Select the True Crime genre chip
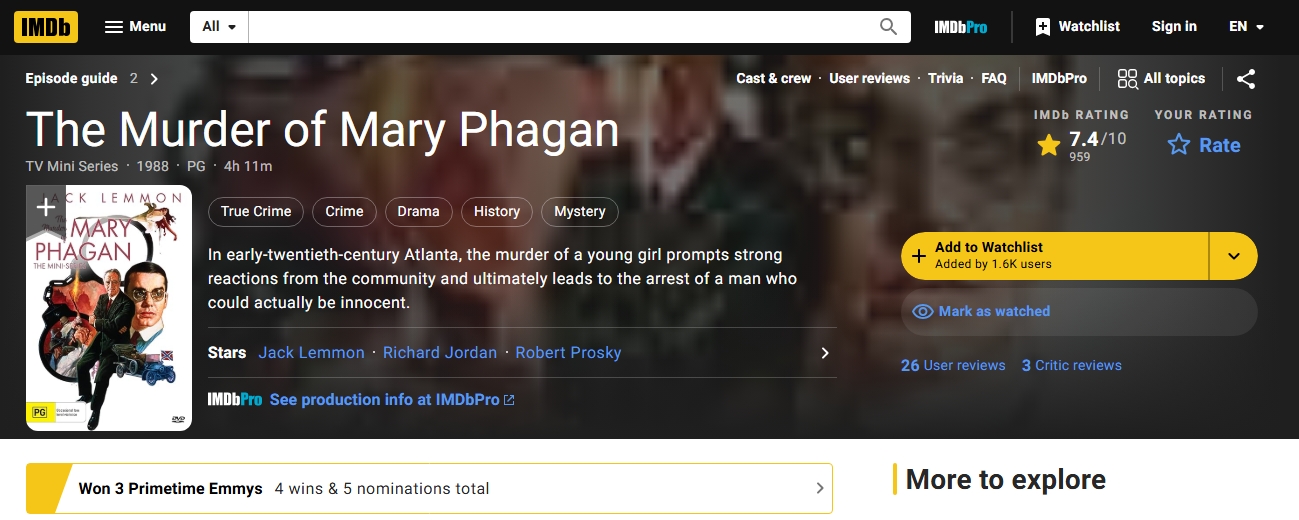 (256, 211)
